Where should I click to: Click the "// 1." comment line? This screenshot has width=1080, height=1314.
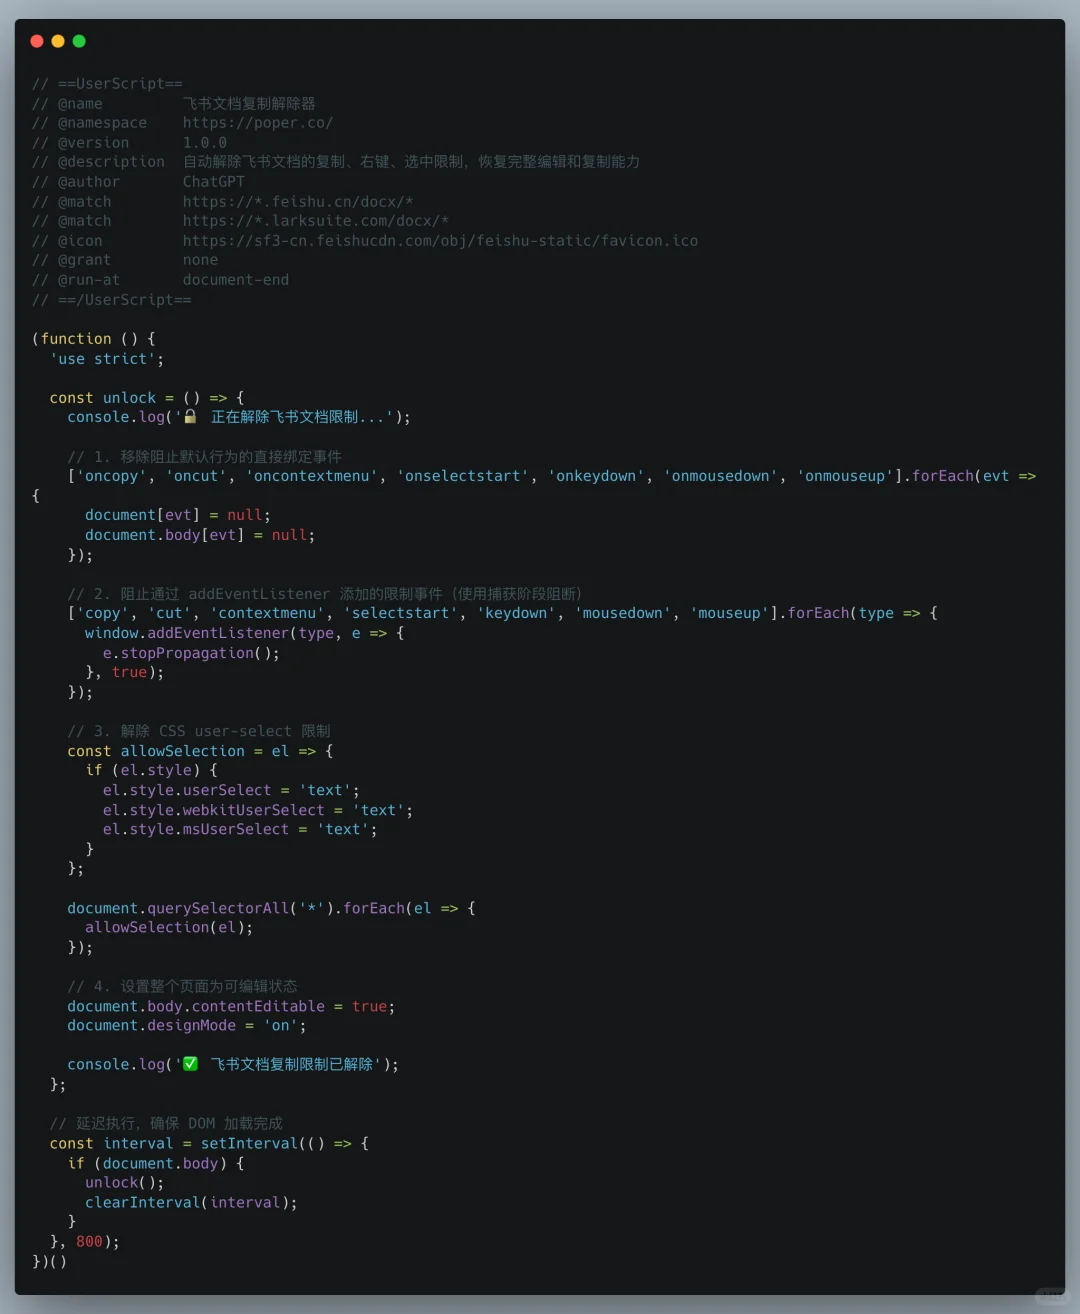pyautogui.click(x=204, y=456)
